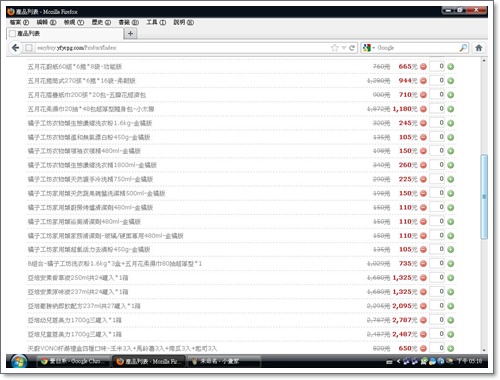Decrease quantity for the 710元 item

[x=423, y=95]
